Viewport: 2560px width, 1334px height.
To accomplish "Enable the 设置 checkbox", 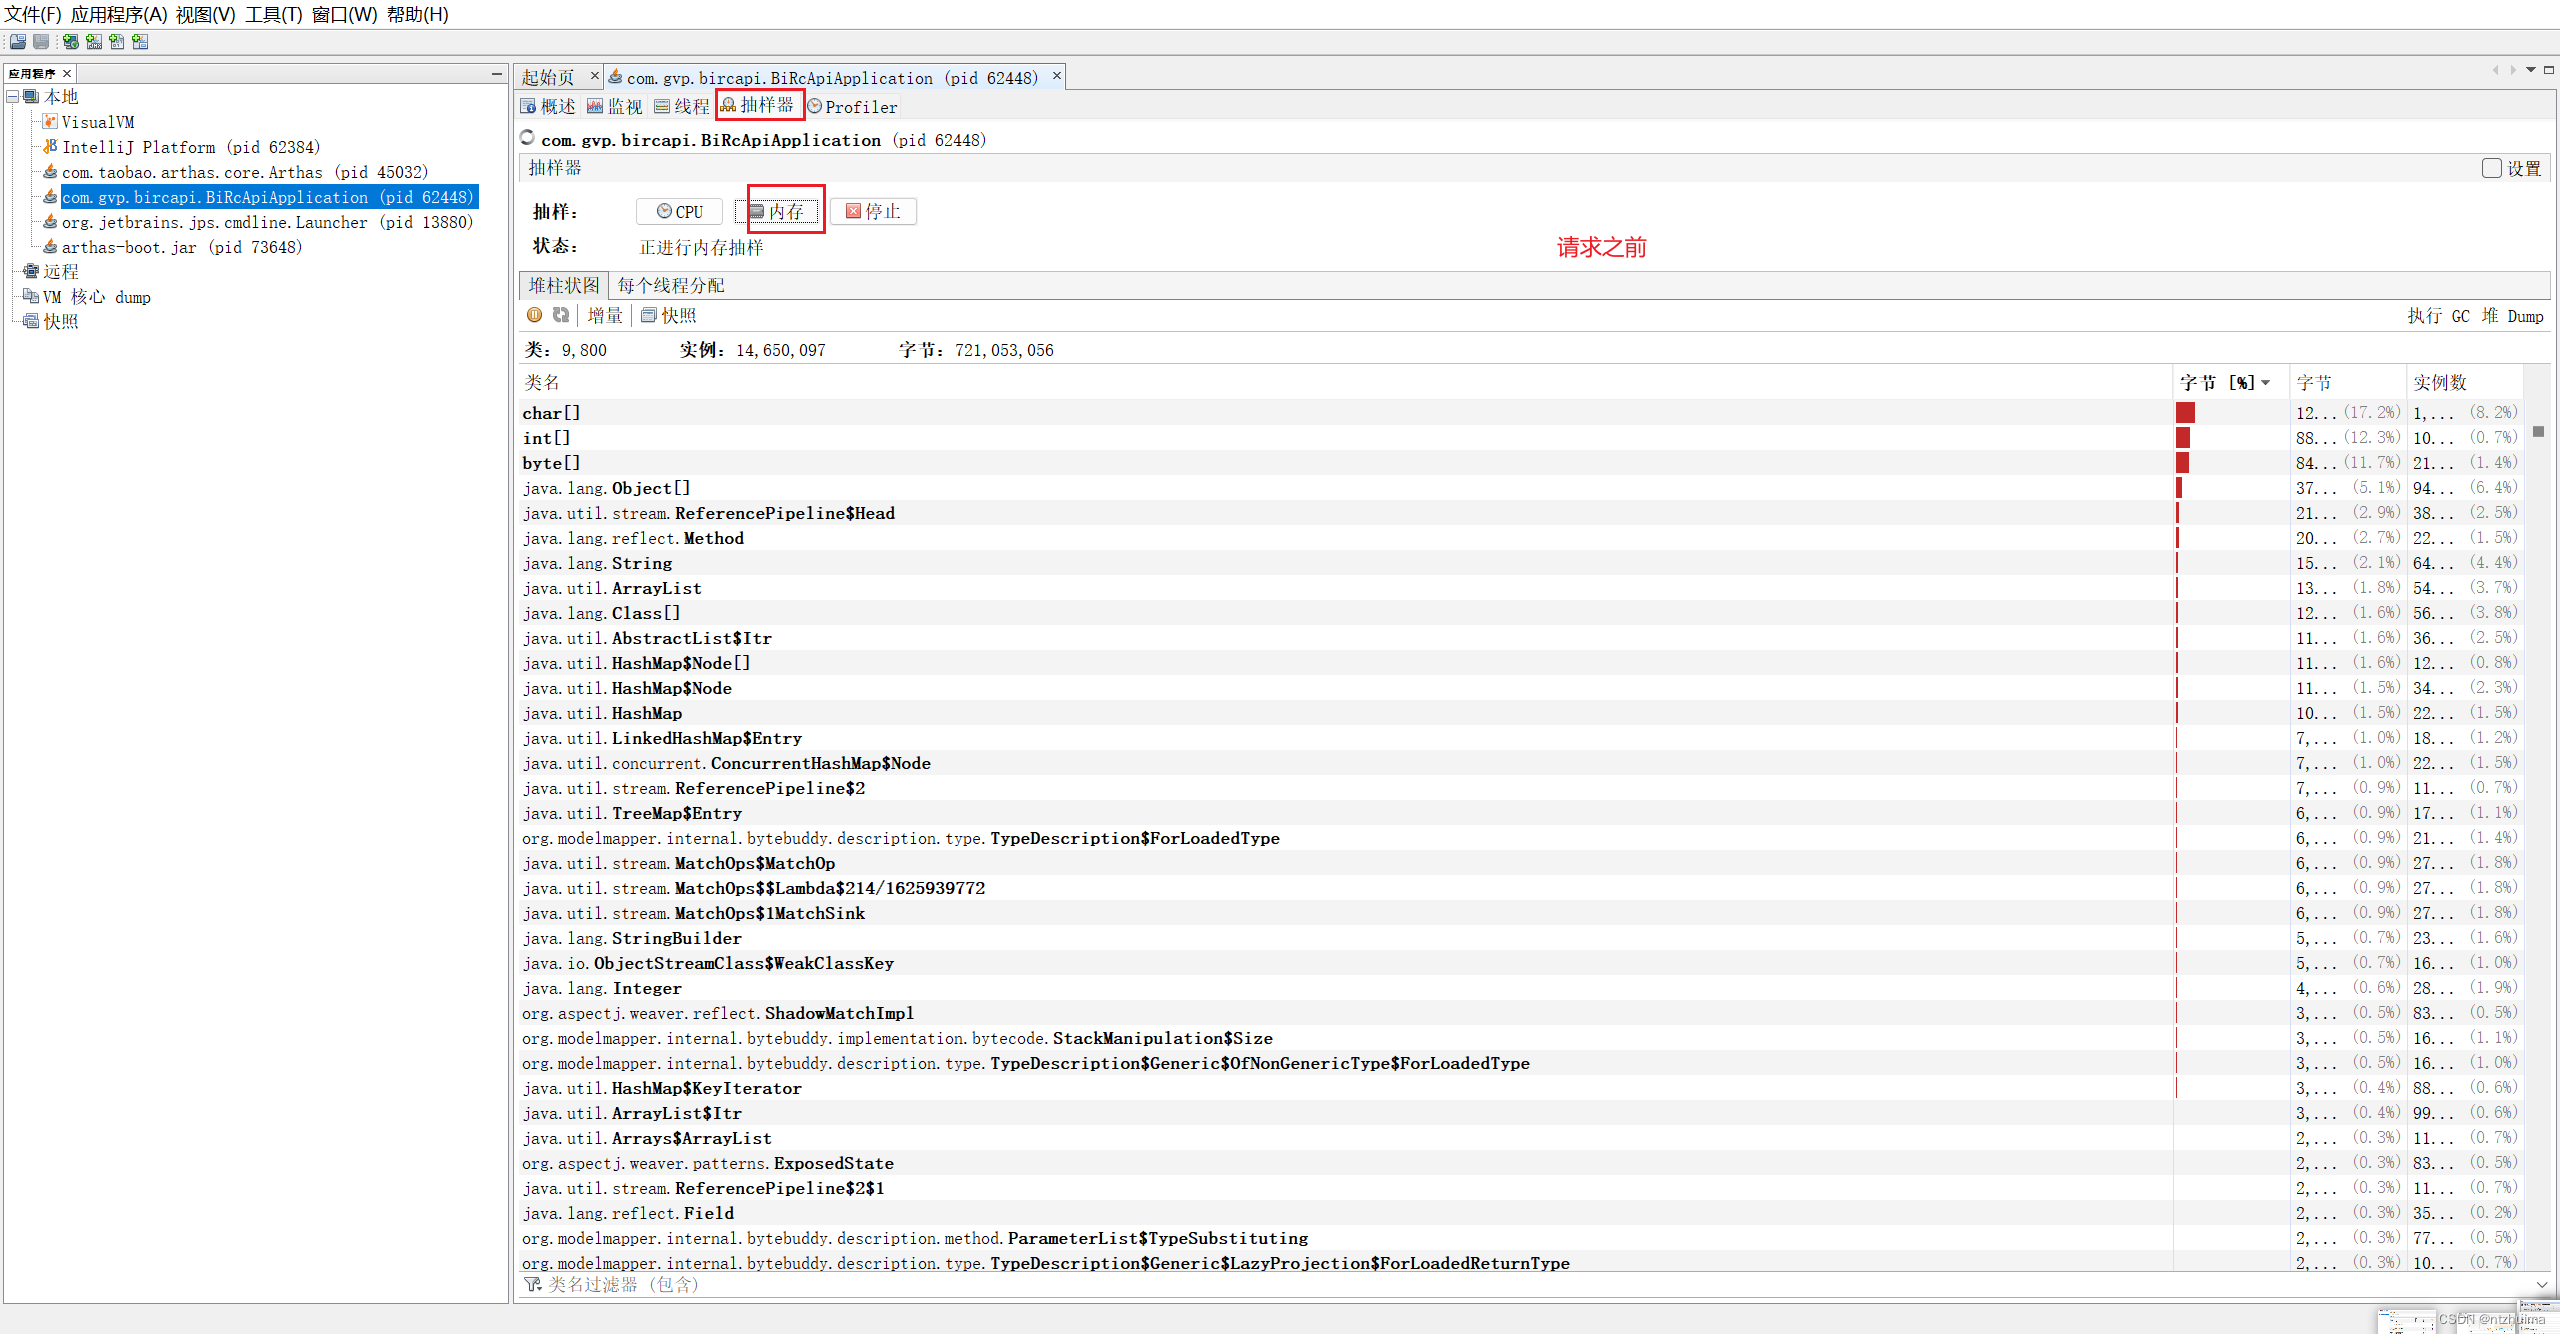I will 2491,168.
